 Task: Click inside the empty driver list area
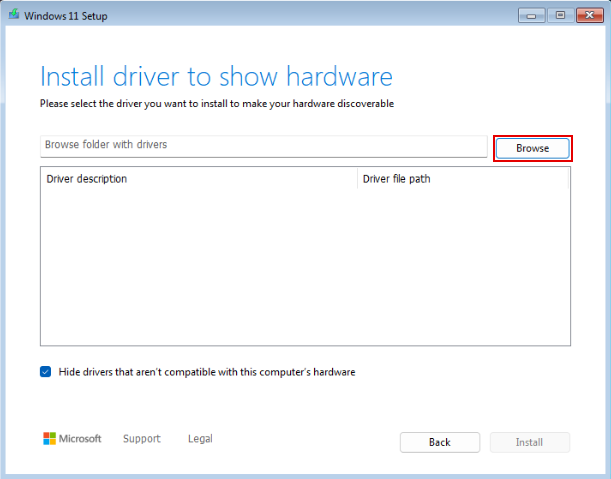click(304, 268)
